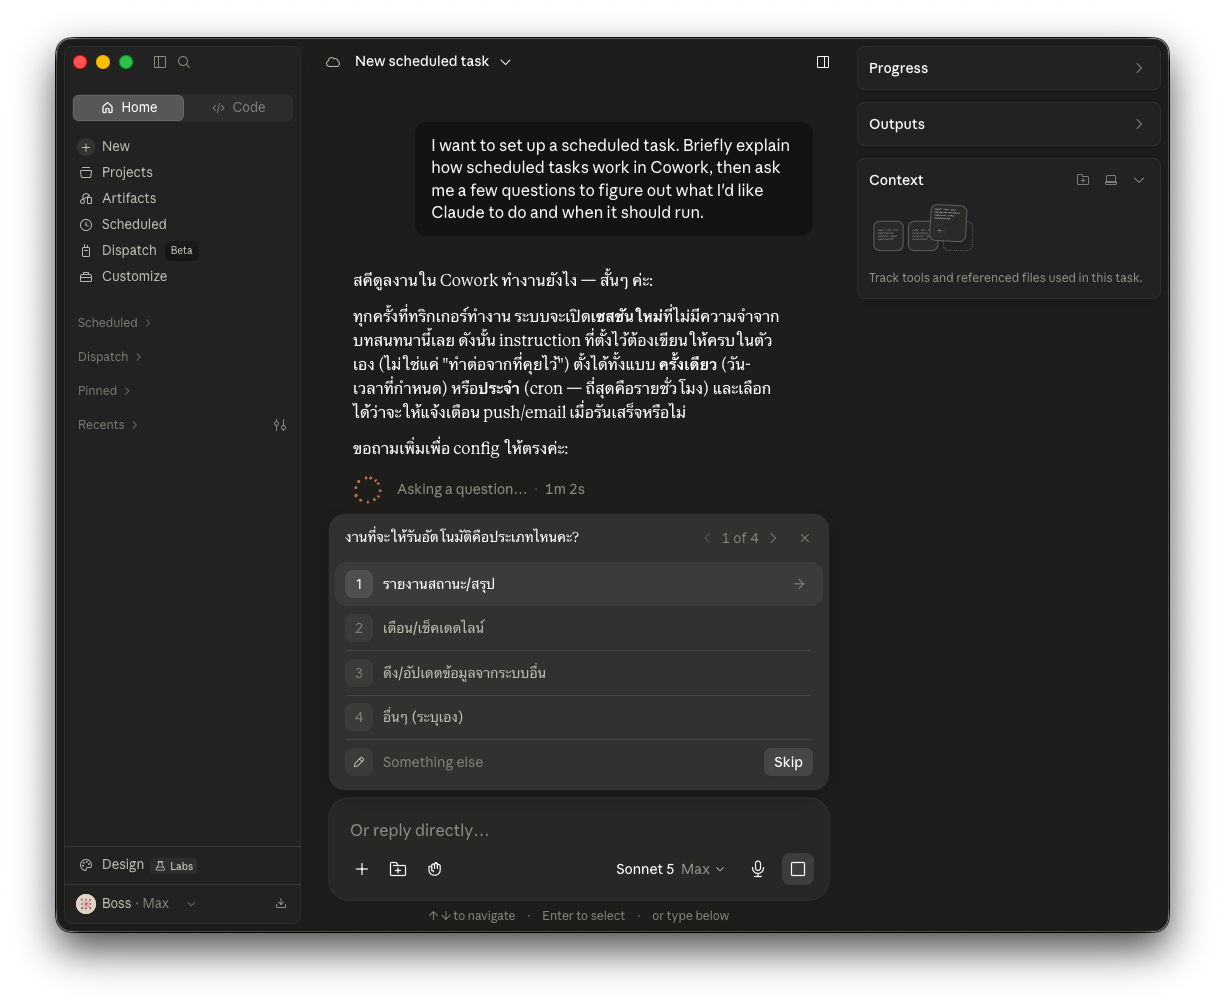The width and height of the screenshot is (1225, 1006).
Task: Click the add folder icon in composer
Action: pyautogui.click(x=398, y=869)
